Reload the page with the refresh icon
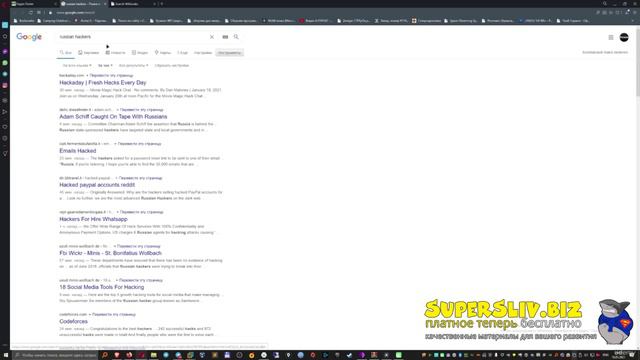The height and width of the screenshot is (360, 640). (31, 13)
